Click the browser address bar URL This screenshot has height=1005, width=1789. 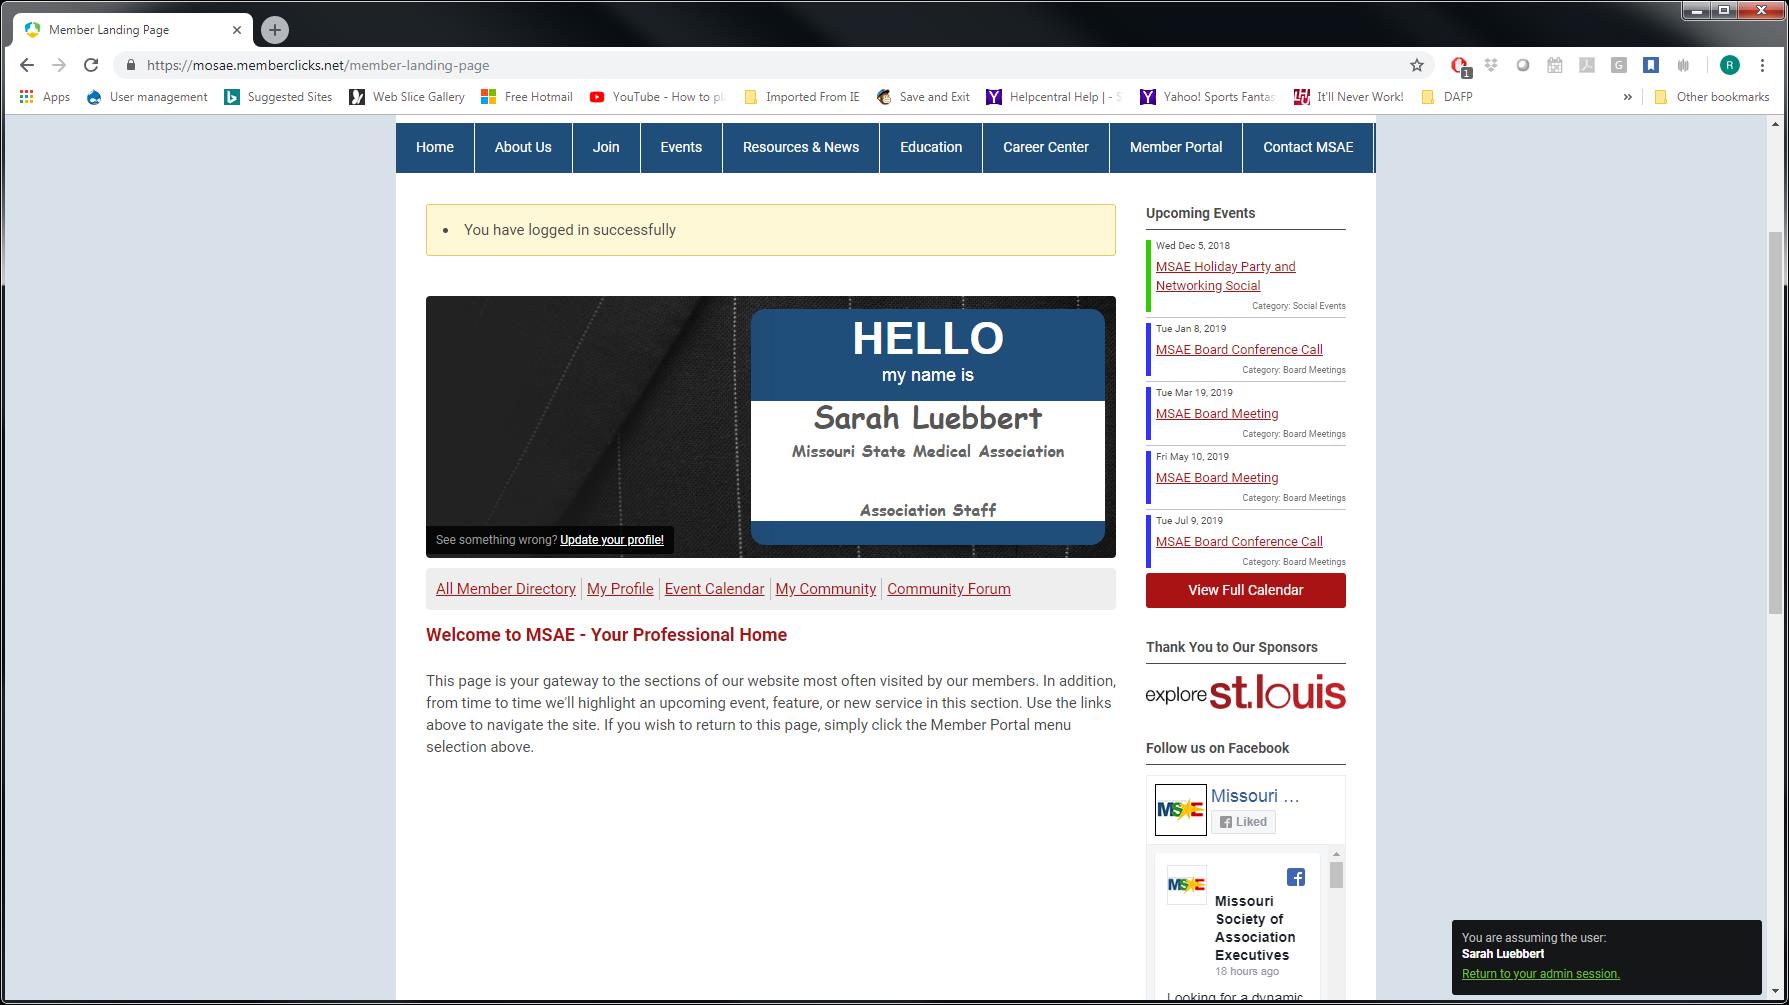318,65
